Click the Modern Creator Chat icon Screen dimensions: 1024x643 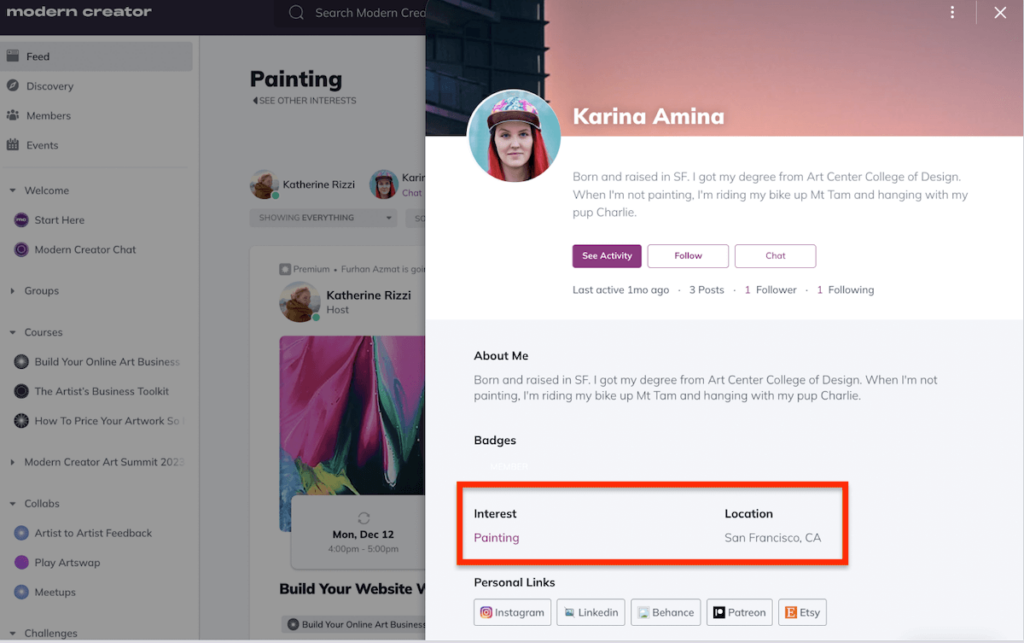21,249
